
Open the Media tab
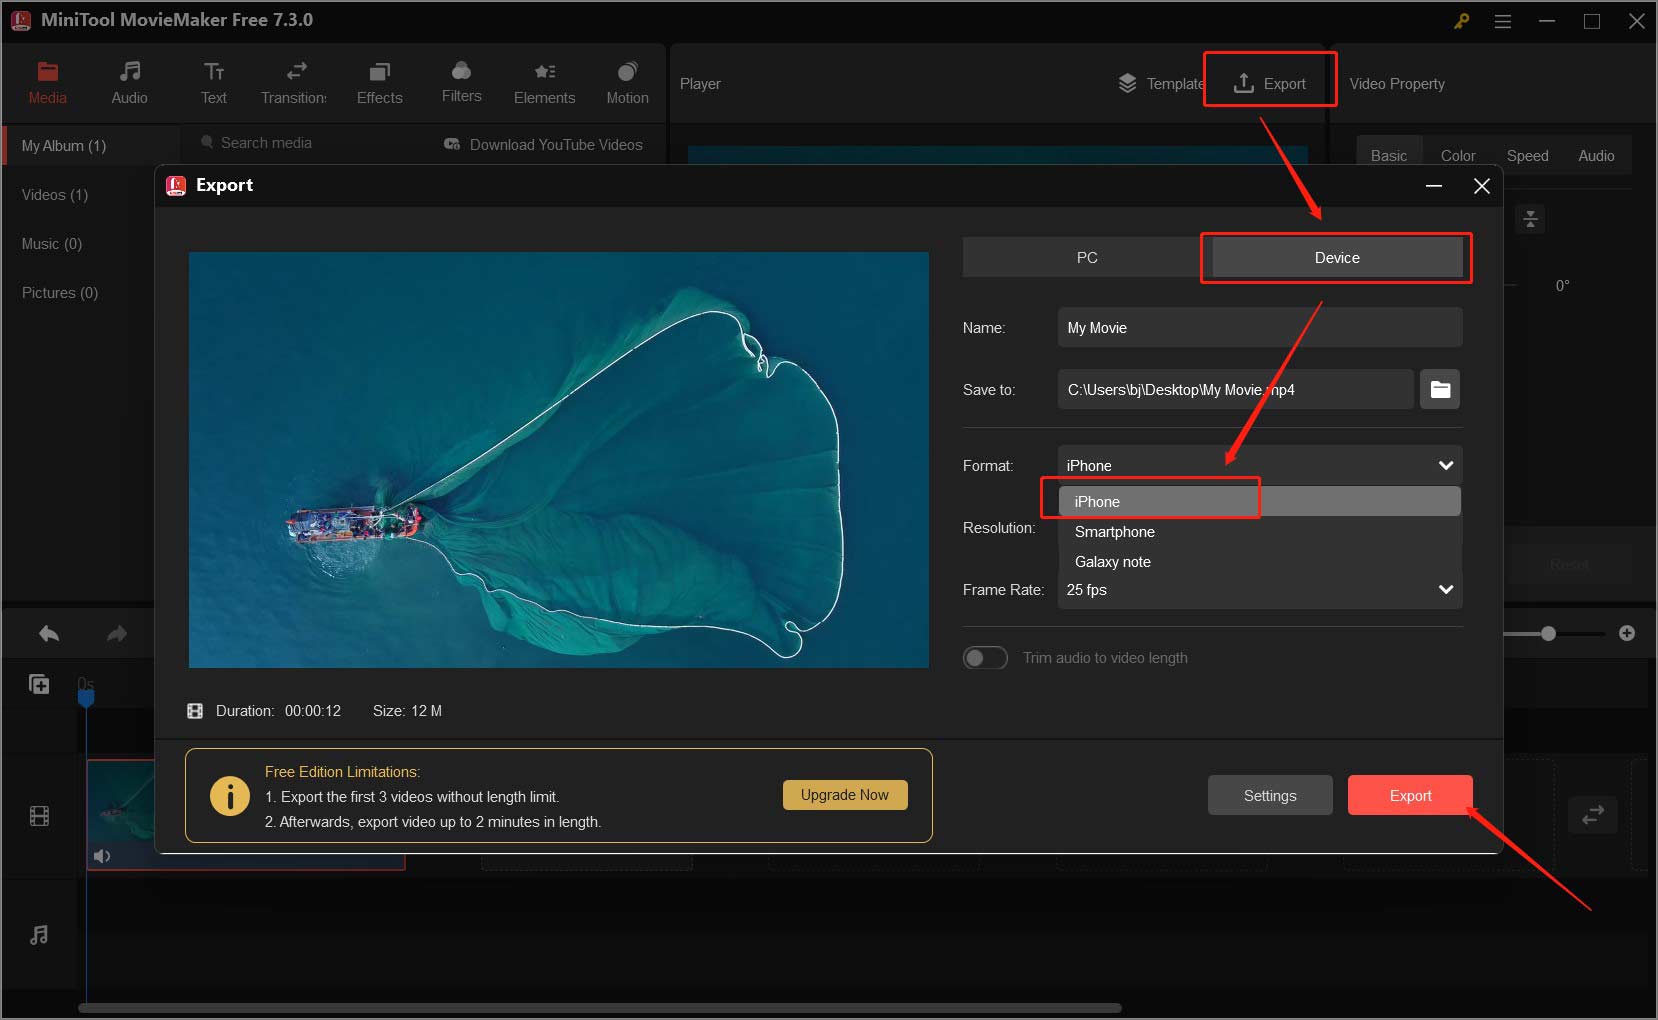point(47,83)
